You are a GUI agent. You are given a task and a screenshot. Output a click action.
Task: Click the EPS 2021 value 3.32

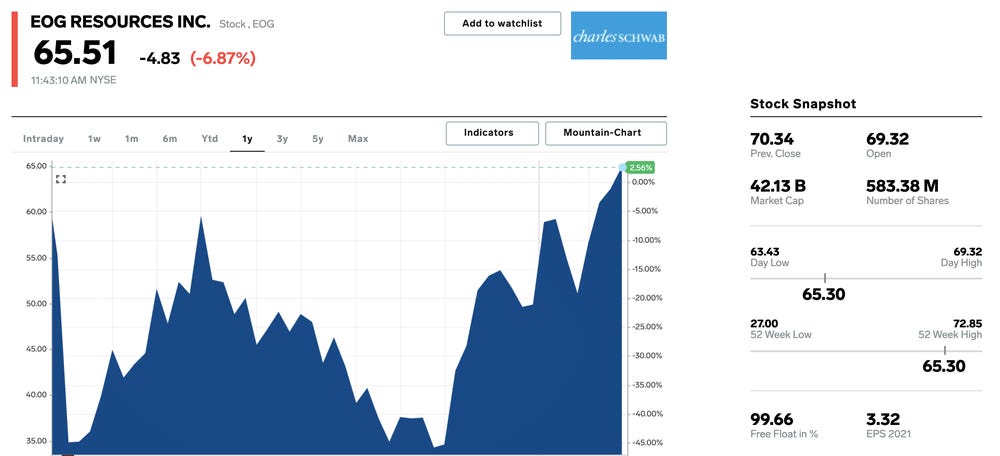point(883,419)
